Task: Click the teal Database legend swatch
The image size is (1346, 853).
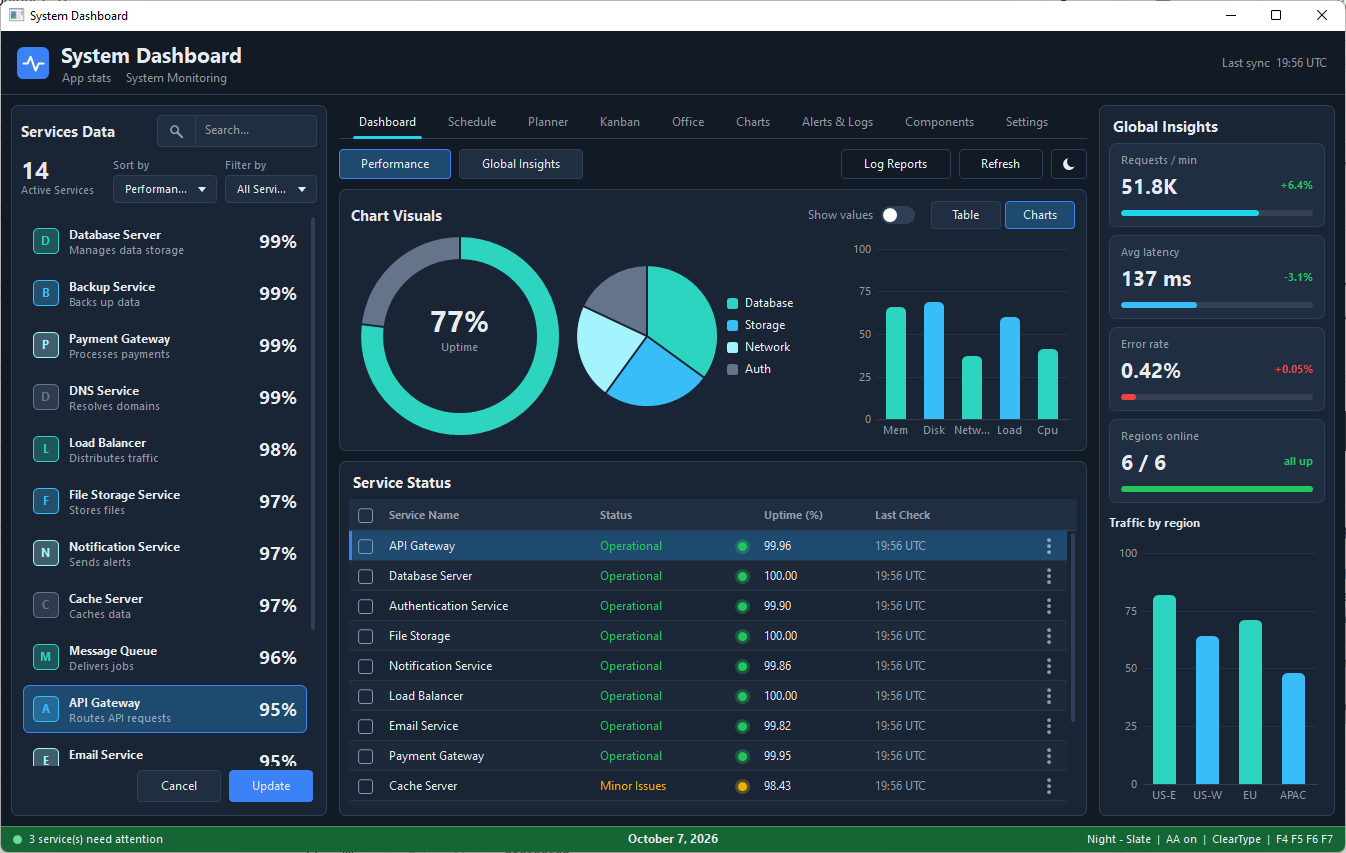Action: click(733, 303)
